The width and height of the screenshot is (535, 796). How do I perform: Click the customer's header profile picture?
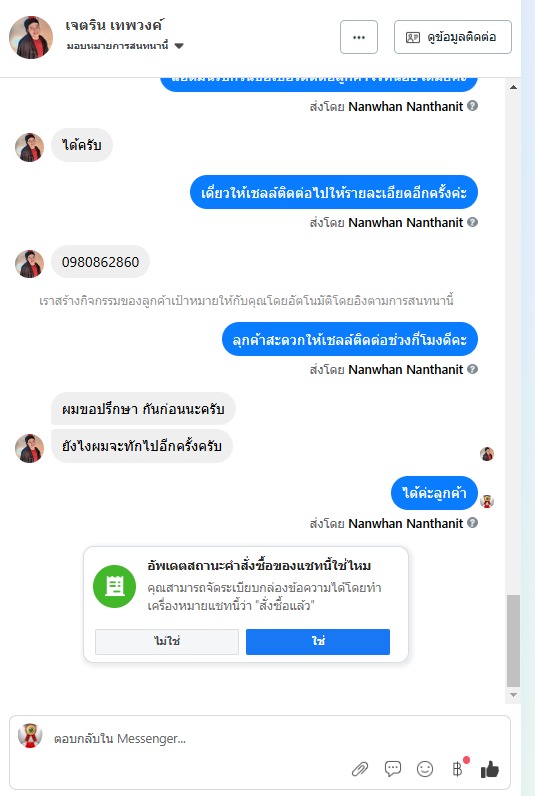pyautogui.click(x=31, y=37)
